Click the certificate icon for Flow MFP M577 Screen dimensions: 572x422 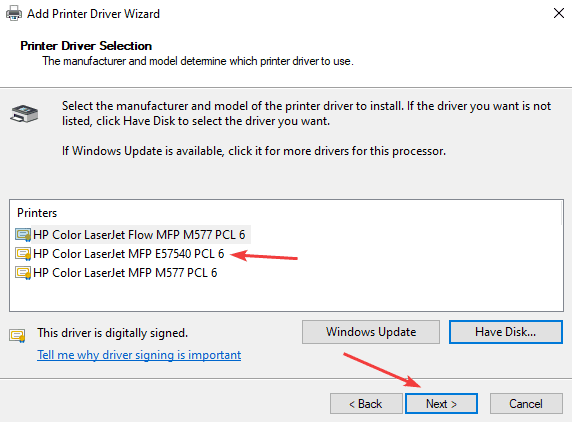tap(23, 235)
